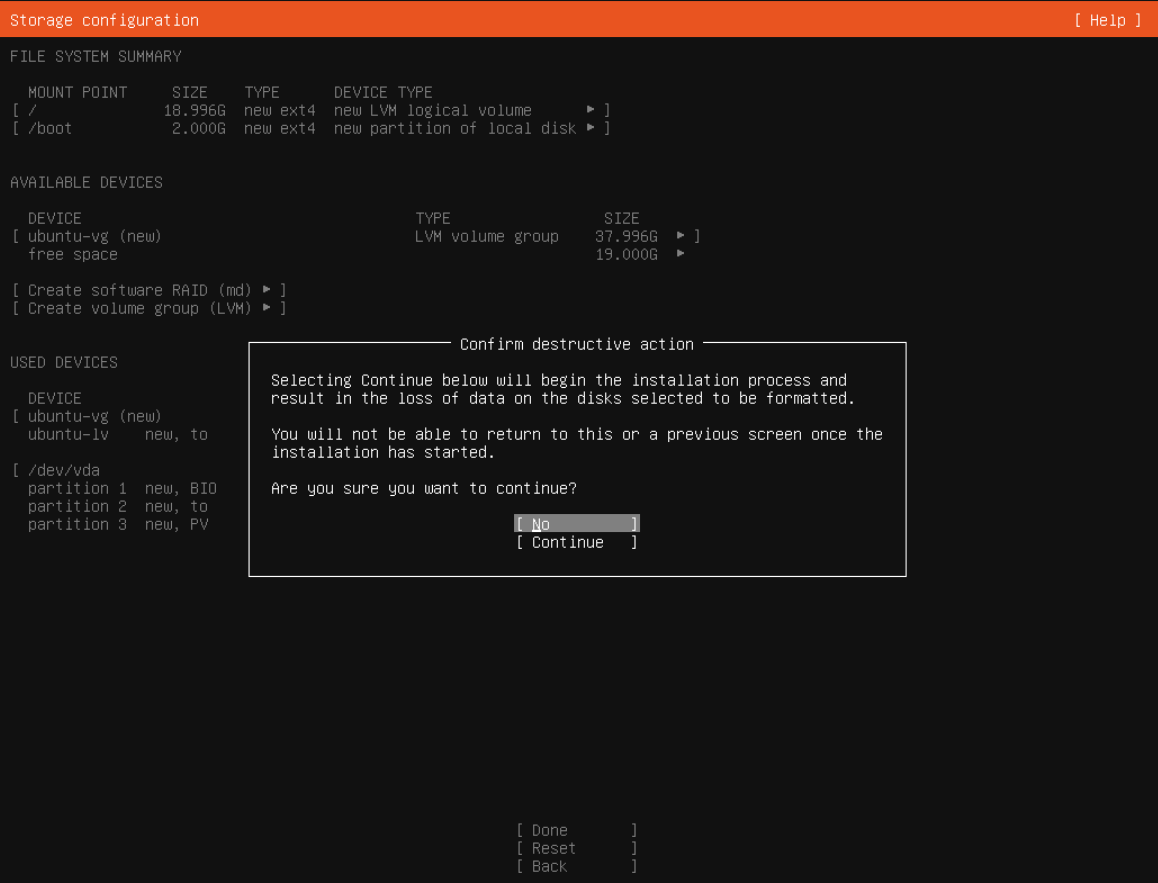Open the free space 19.000G arrow
The image size is (1158, 883).
[680, 253]
